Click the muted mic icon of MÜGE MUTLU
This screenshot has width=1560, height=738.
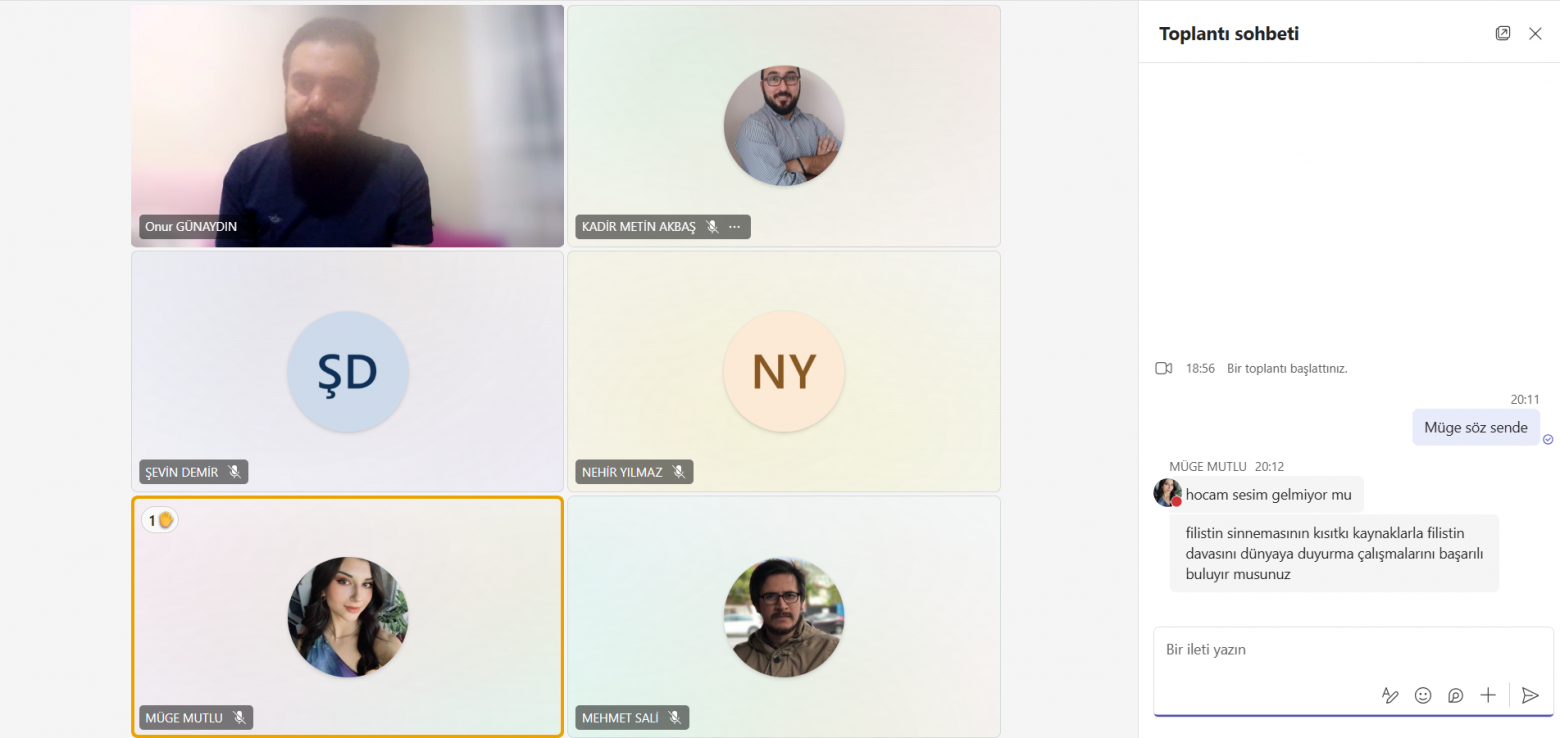pyautogui.click(x=239, y=717)
